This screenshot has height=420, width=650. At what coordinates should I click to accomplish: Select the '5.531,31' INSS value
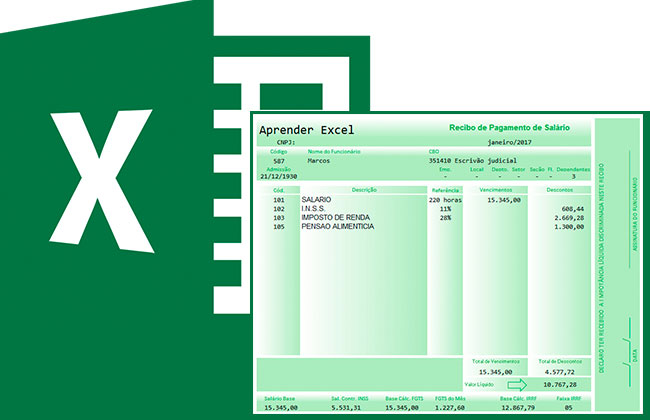(x=346, y=408)
